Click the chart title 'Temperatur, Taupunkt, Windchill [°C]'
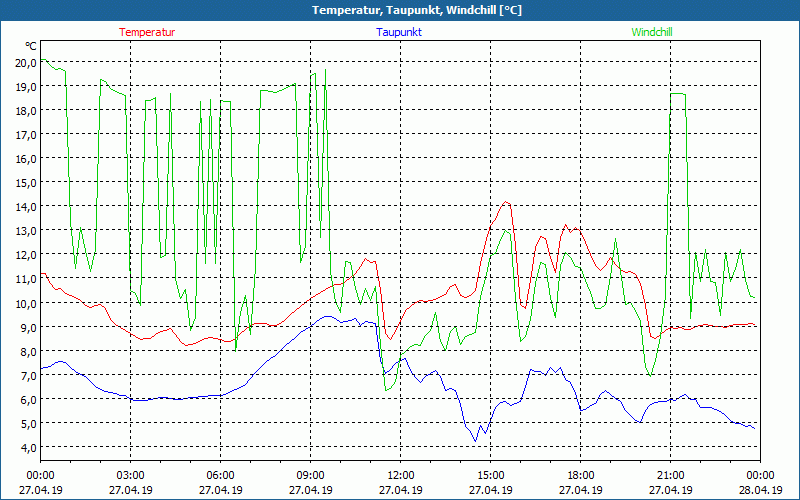This screenshot has width=800, height=500. pyautogui.click(x=417, y=10)
